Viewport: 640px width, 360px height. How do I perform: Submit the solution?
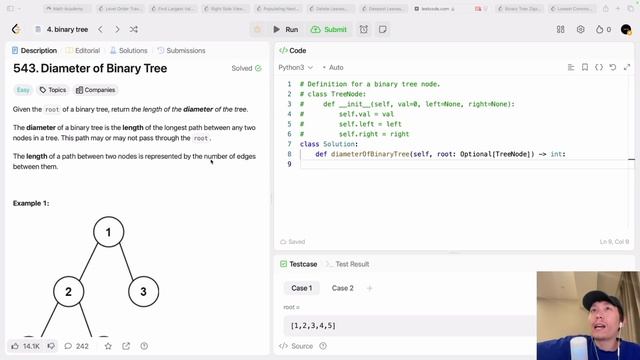coord(329,29)
